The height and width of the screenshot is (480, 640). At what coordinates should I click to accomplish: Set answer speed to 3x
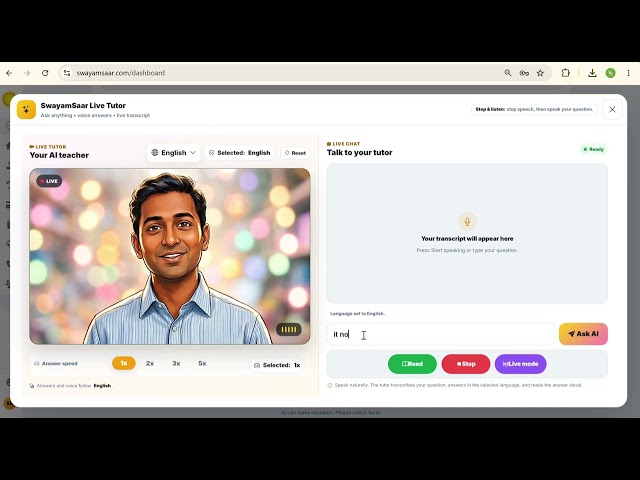coord(176,363)
